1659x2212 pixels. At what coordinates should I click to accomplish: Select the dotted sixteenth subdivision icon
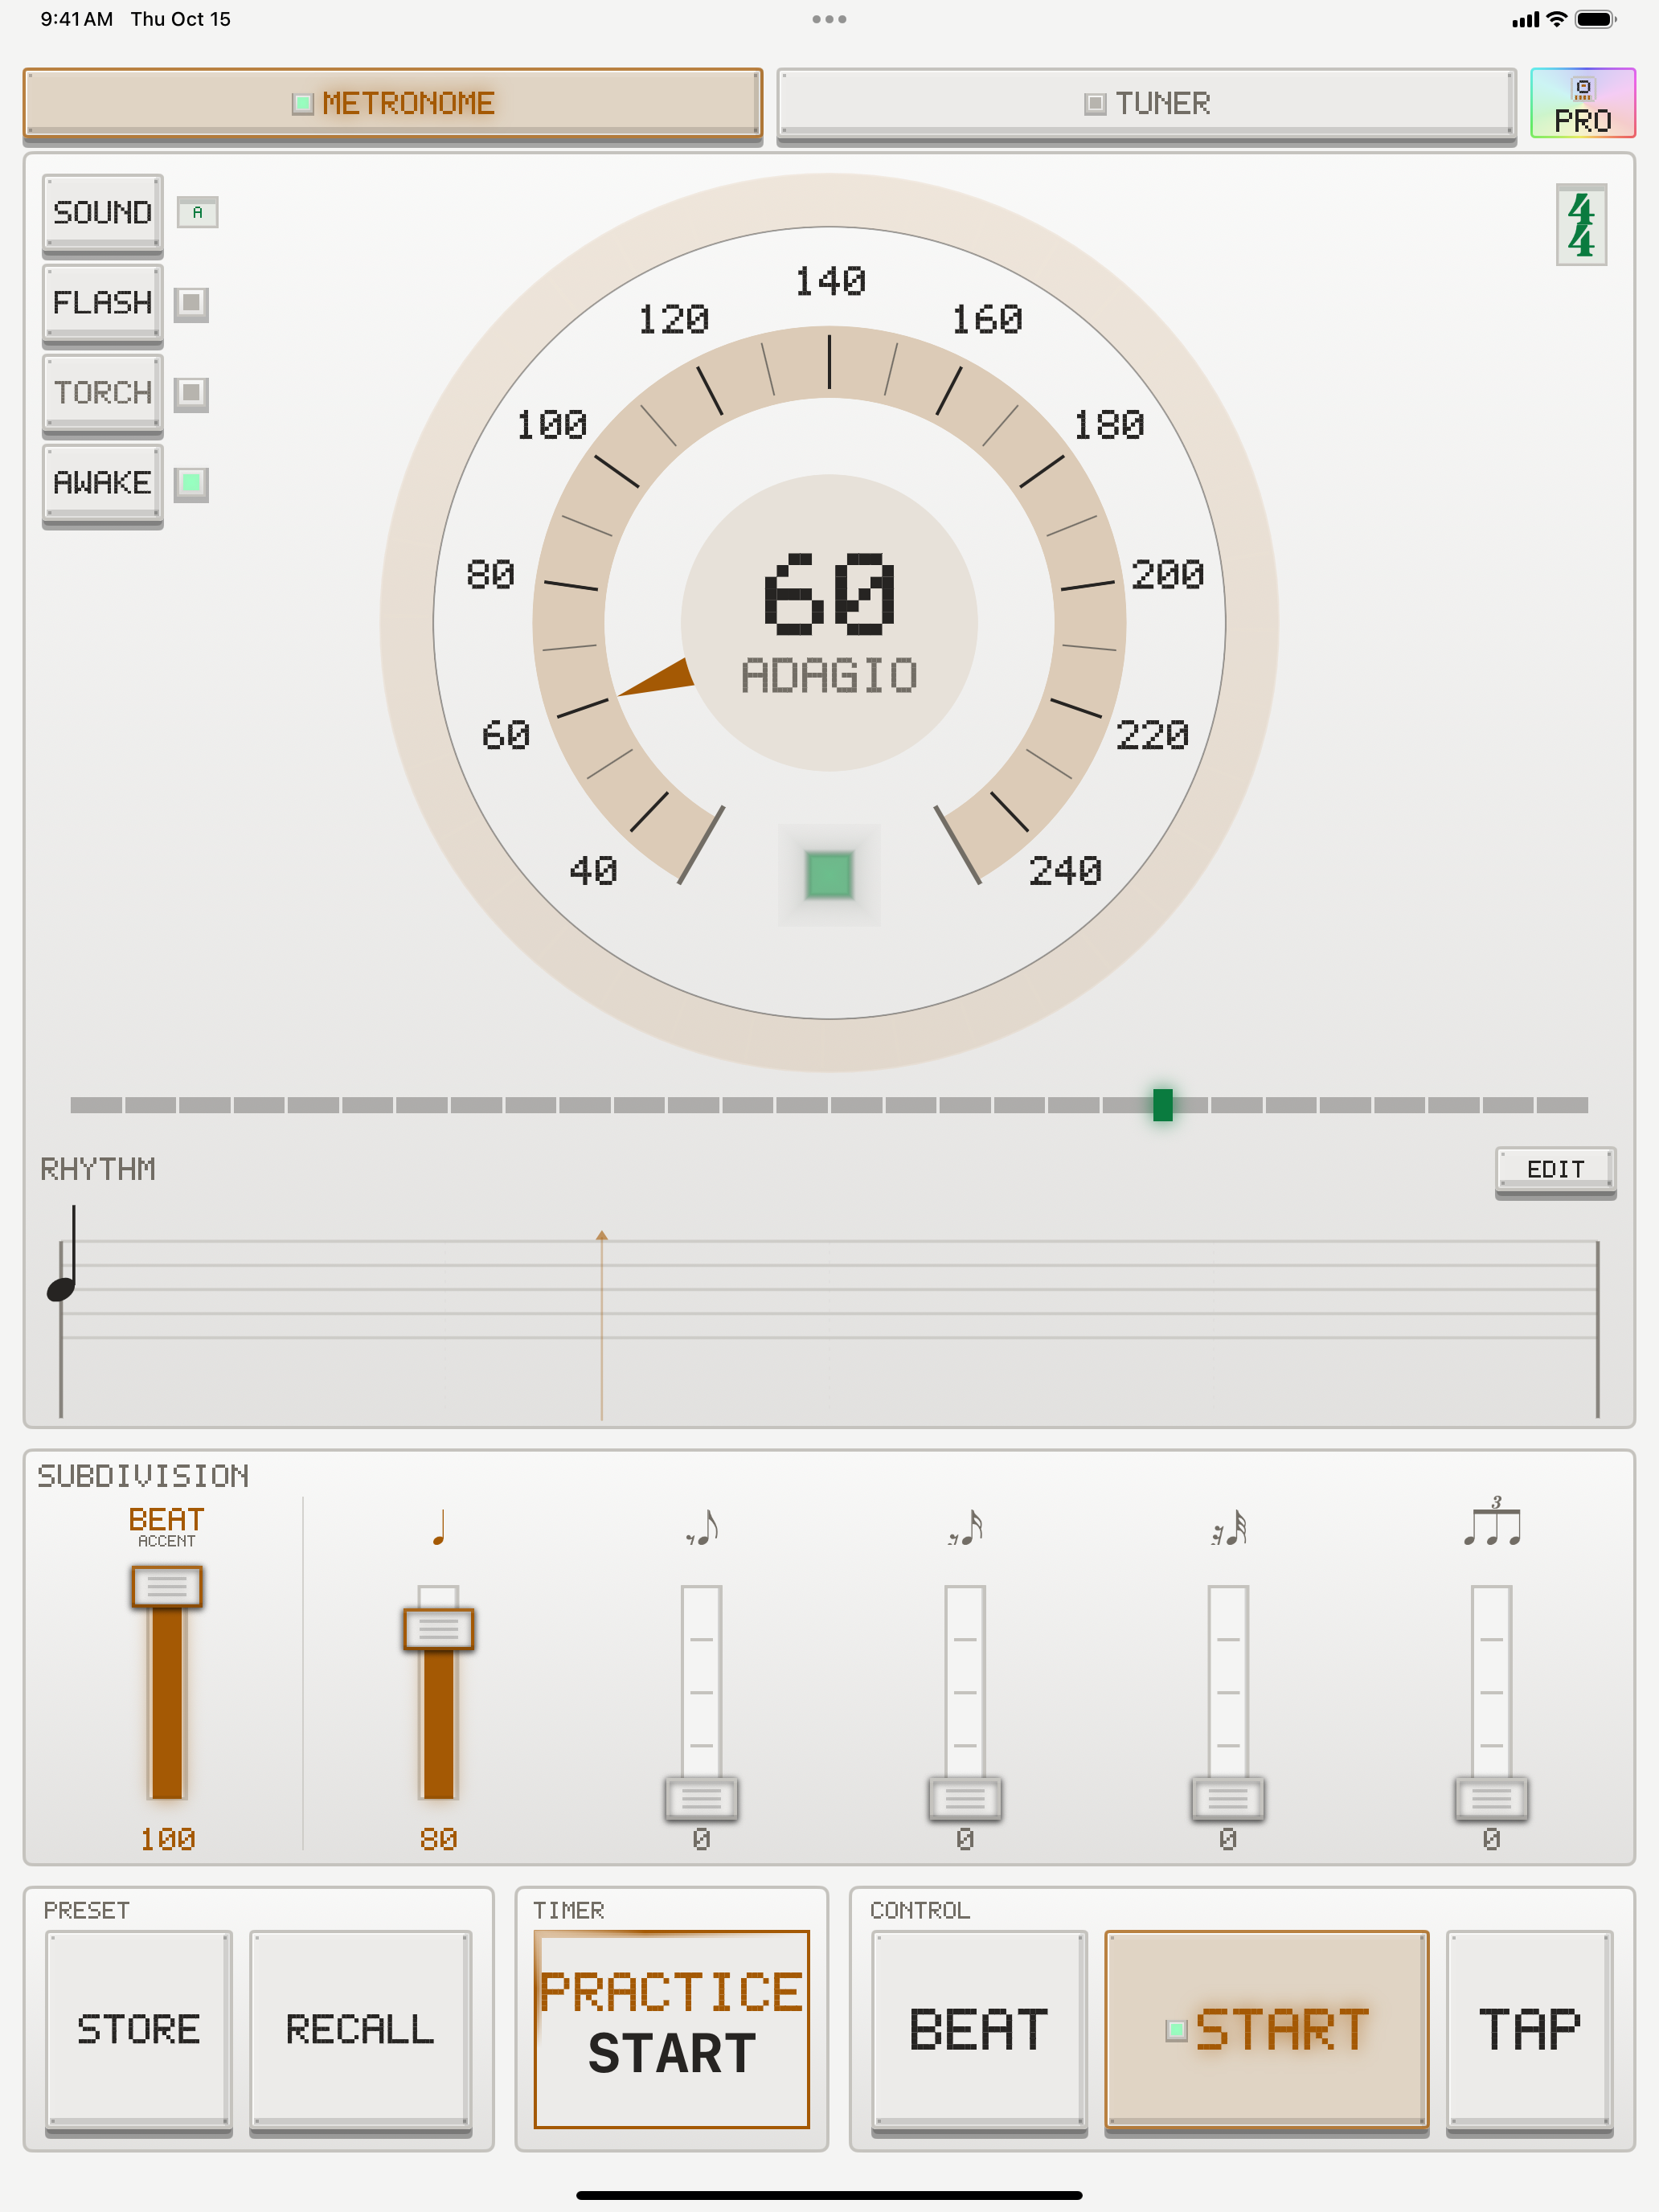pyautogui.click(x=1228, y=1527)
